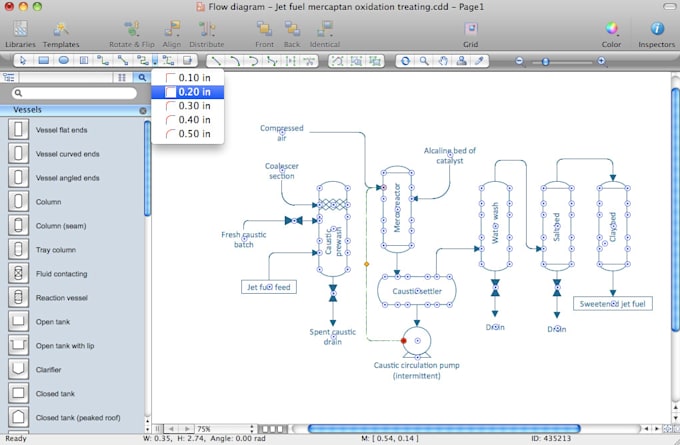
Task: Click the refresh rotate tool
Action: tap(405, 61)
